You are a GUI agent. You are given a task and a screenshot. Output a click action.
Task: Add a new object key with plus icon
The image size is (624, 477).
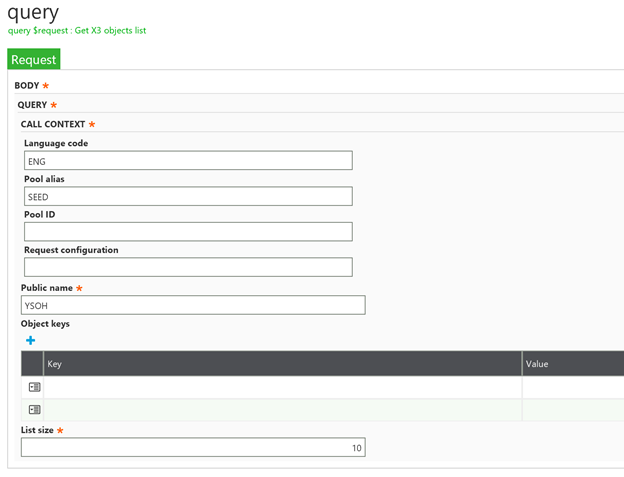[x=31, y=341]
